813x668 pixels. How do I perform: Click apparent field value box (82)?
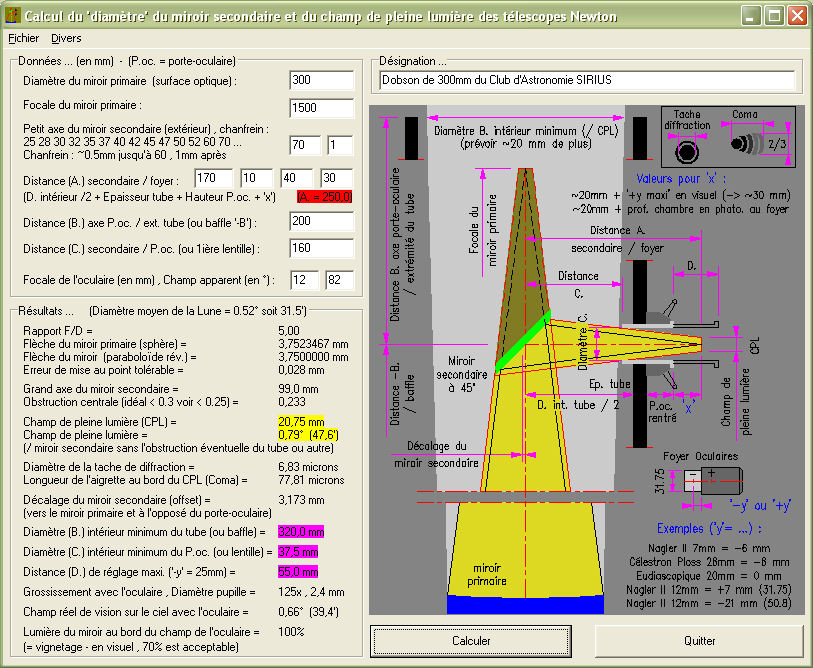[340, 280]
